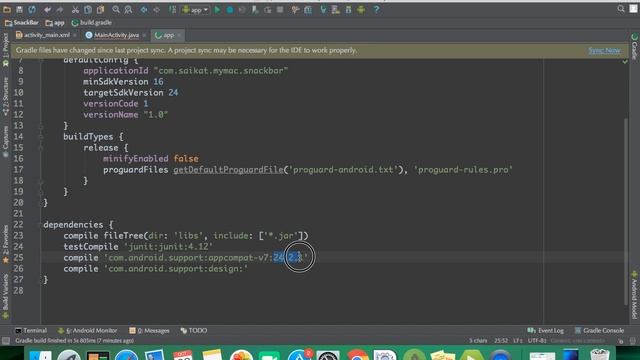The height and width of the screenshot is (360, 640).
Task: Click the Open folder toolbar icon
Action: (7, 9)
